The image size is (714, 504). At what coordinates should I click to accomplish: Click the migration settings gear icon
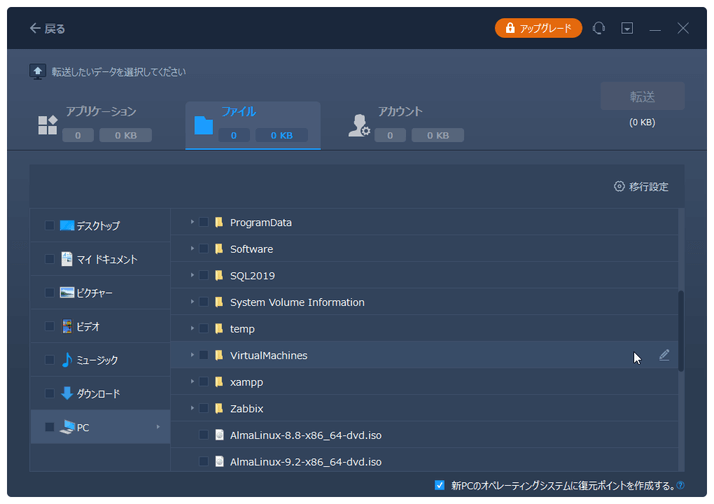[x=619, y=187]
